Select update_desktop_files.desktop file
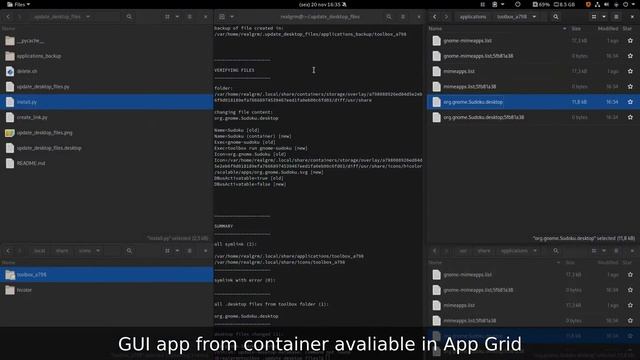This screenshot has height=360, width=640. (x=107, y=148)
